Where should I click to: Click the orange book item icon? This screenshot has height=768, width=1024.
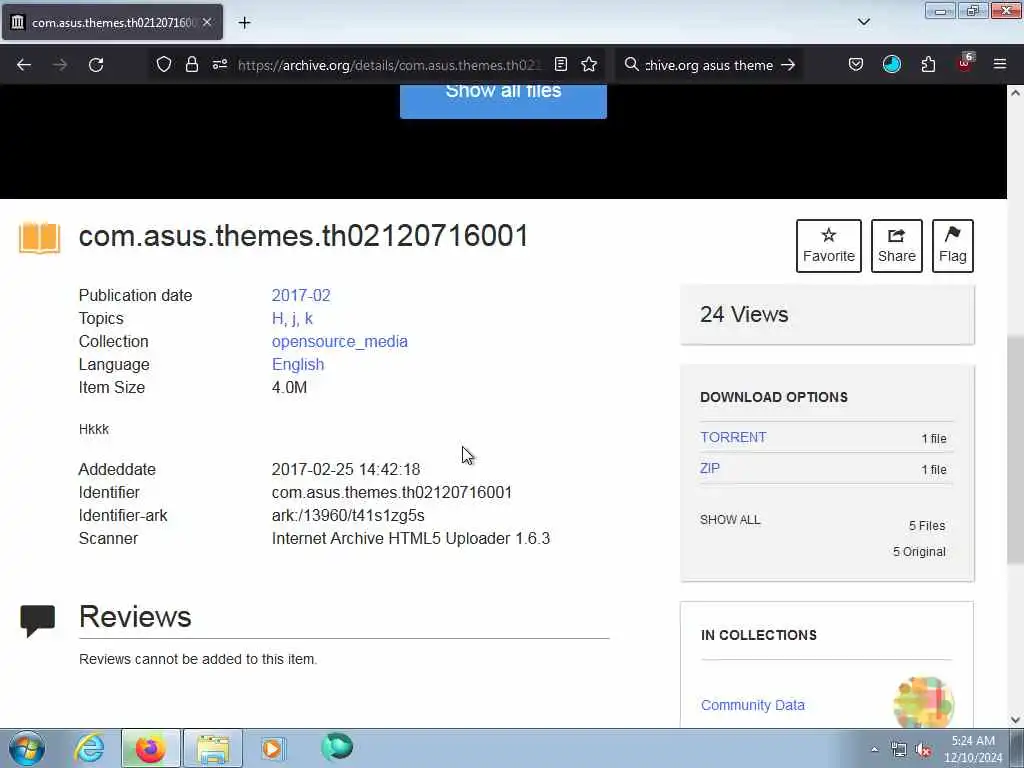click(40, 238)
